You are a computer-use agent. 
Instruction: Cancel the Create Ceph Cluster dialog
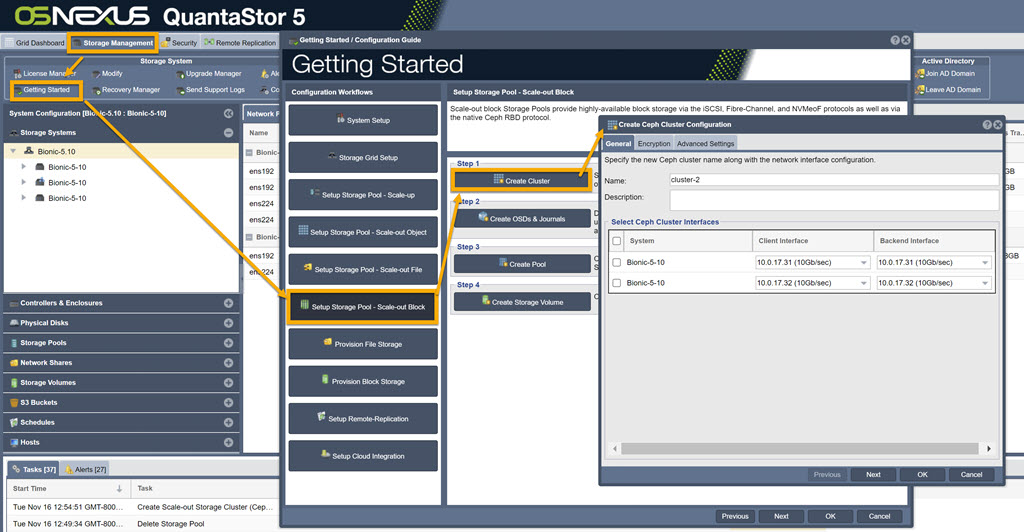(971, 475)
